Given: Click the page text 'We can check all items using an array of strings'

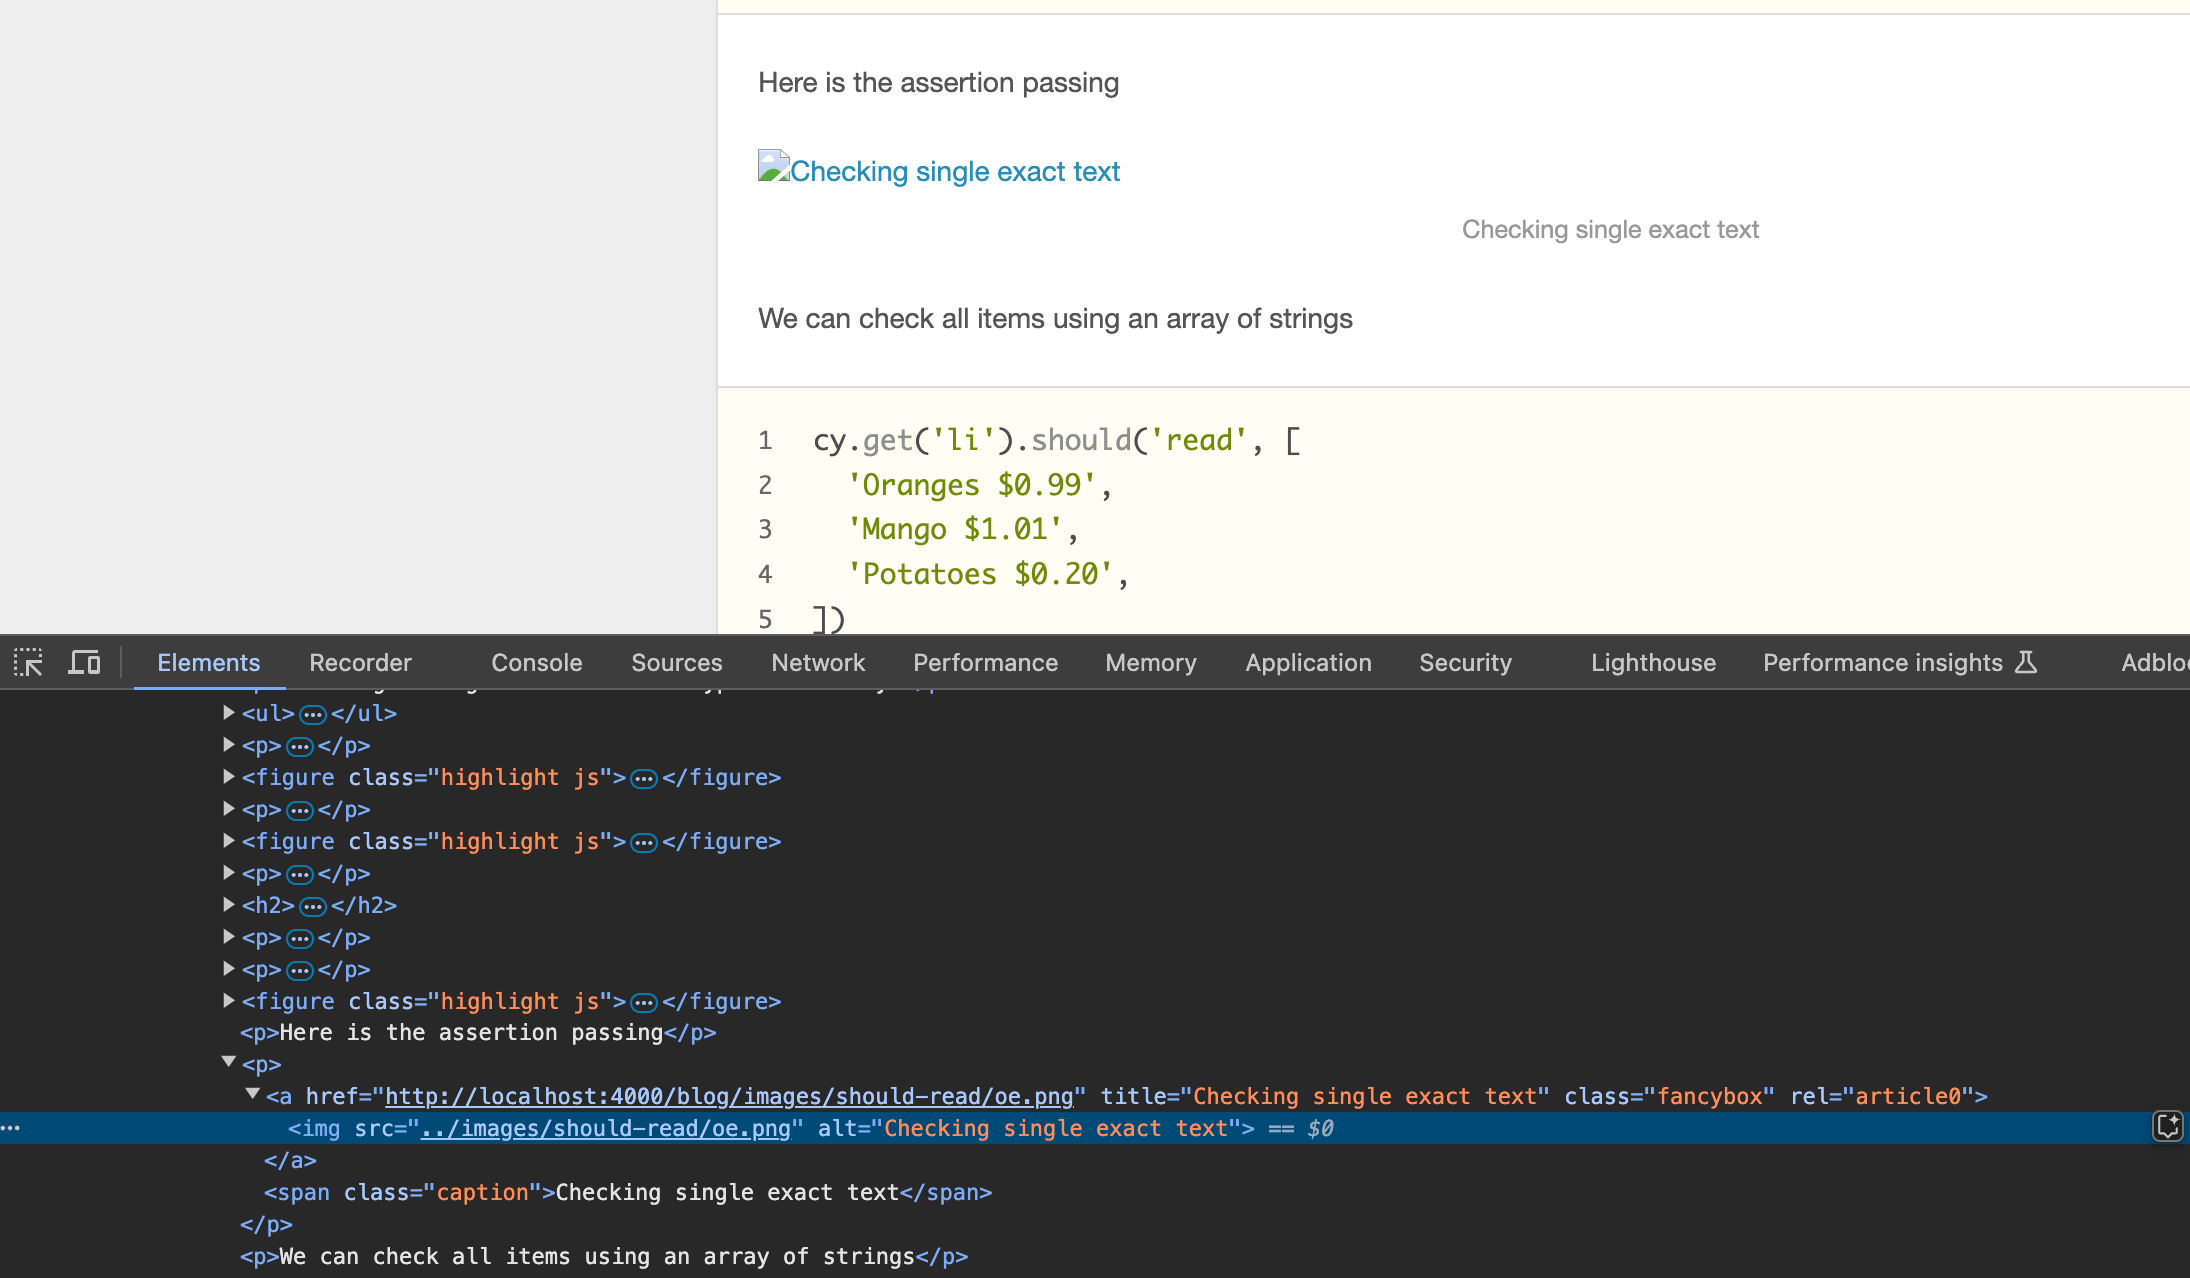Looking at the screenshot, I should [x=1055, y=318].
